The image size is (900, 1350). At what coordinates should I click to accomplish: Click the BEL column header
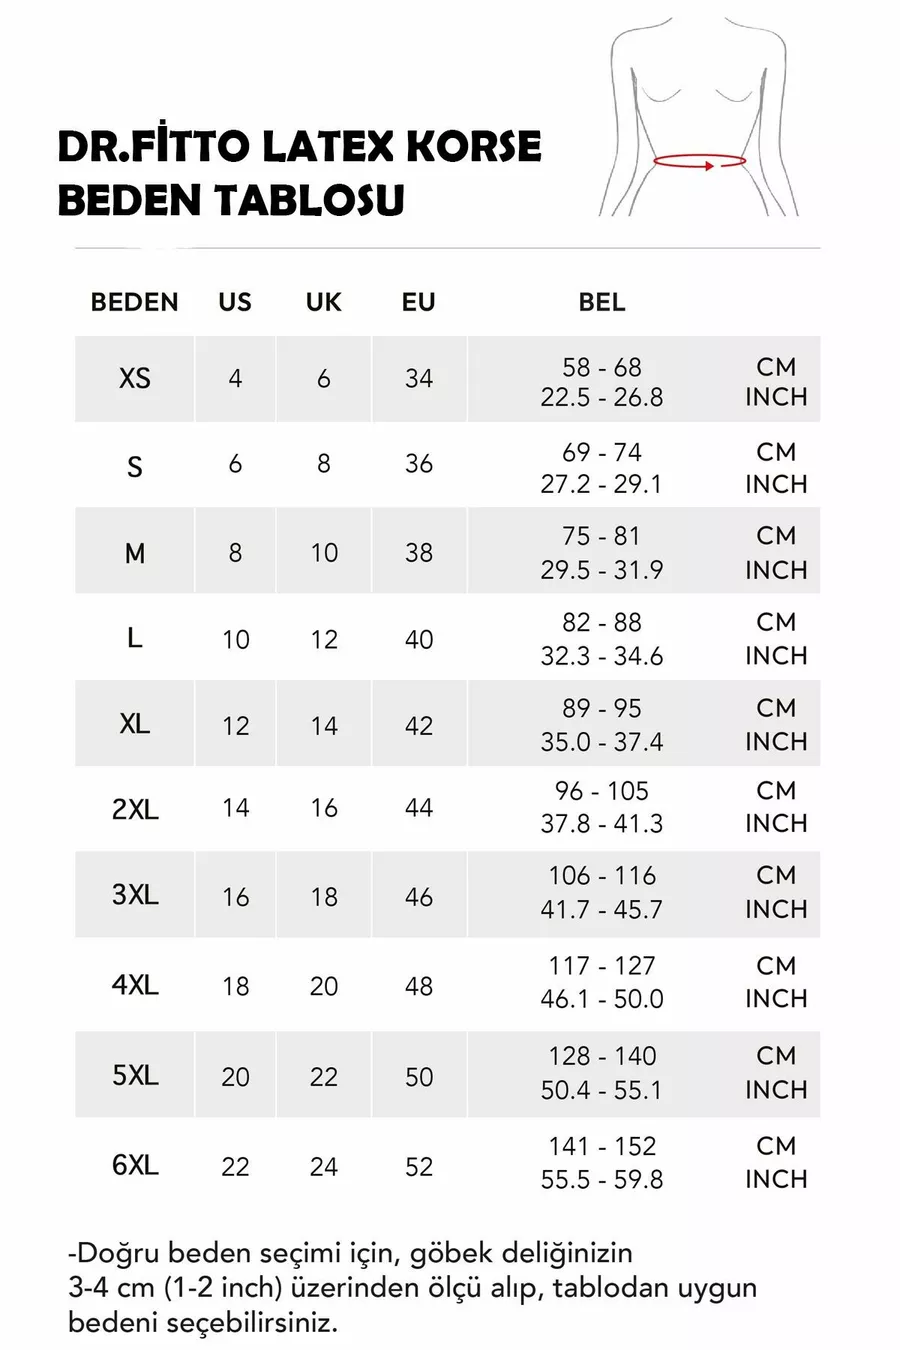(x=602, y=302)
